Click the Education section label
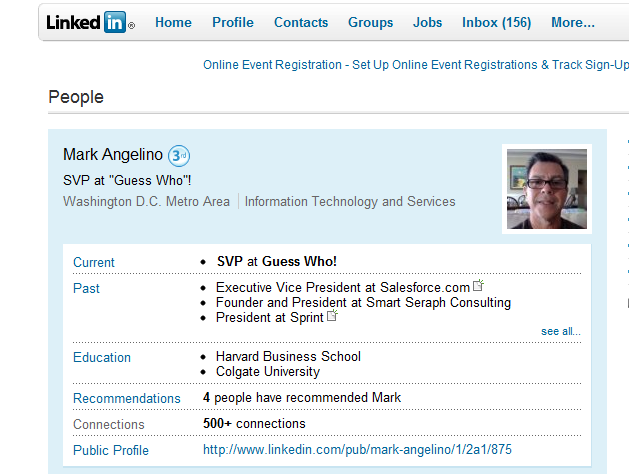This screenshot has height=474, width=629. coord(102,357)
